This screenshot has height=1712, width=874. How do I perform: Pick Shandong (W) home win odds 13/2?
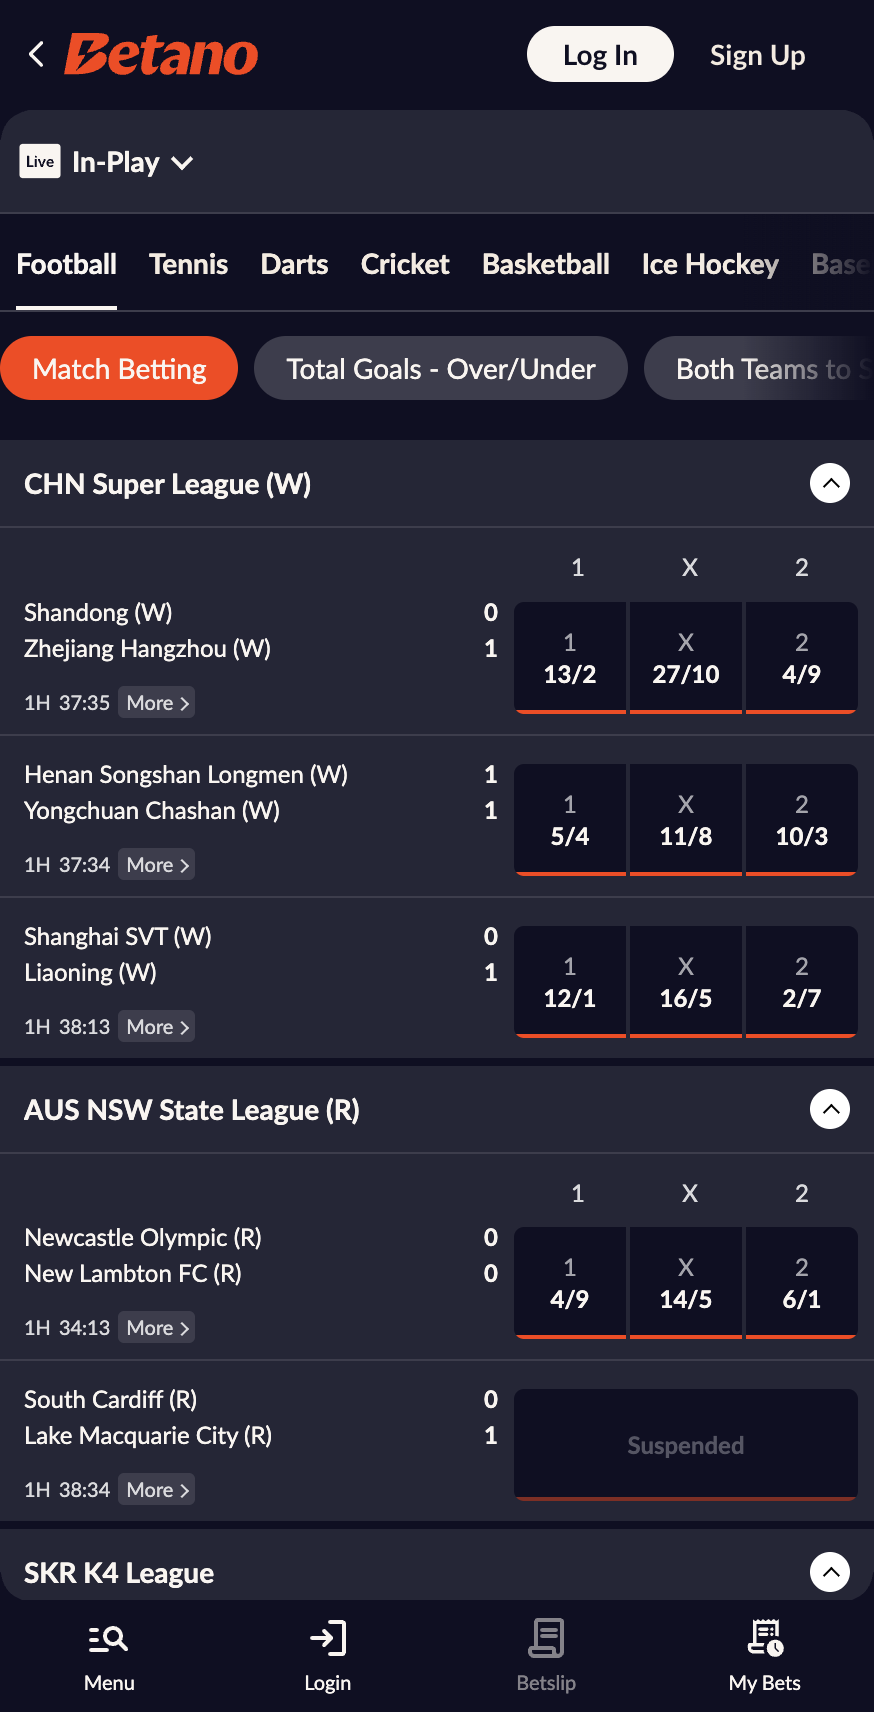pos(570,658)
